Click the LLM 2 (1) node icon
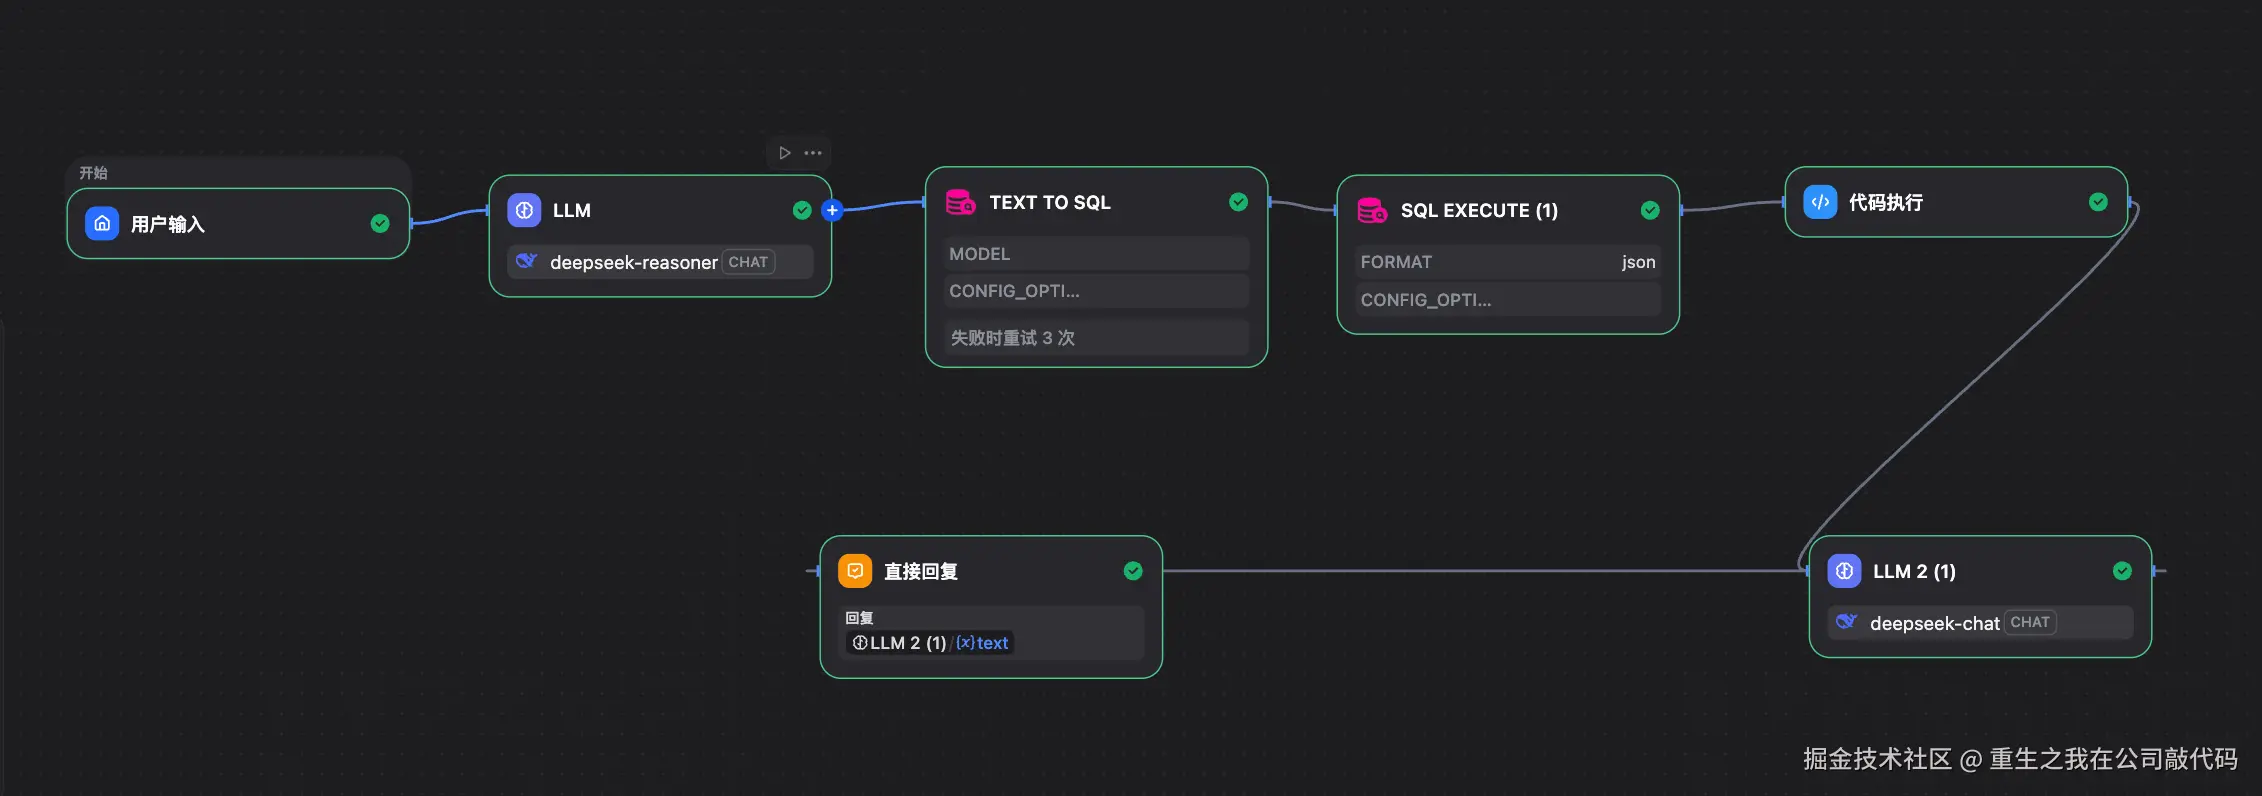2262x796 pixels. 1844,571
